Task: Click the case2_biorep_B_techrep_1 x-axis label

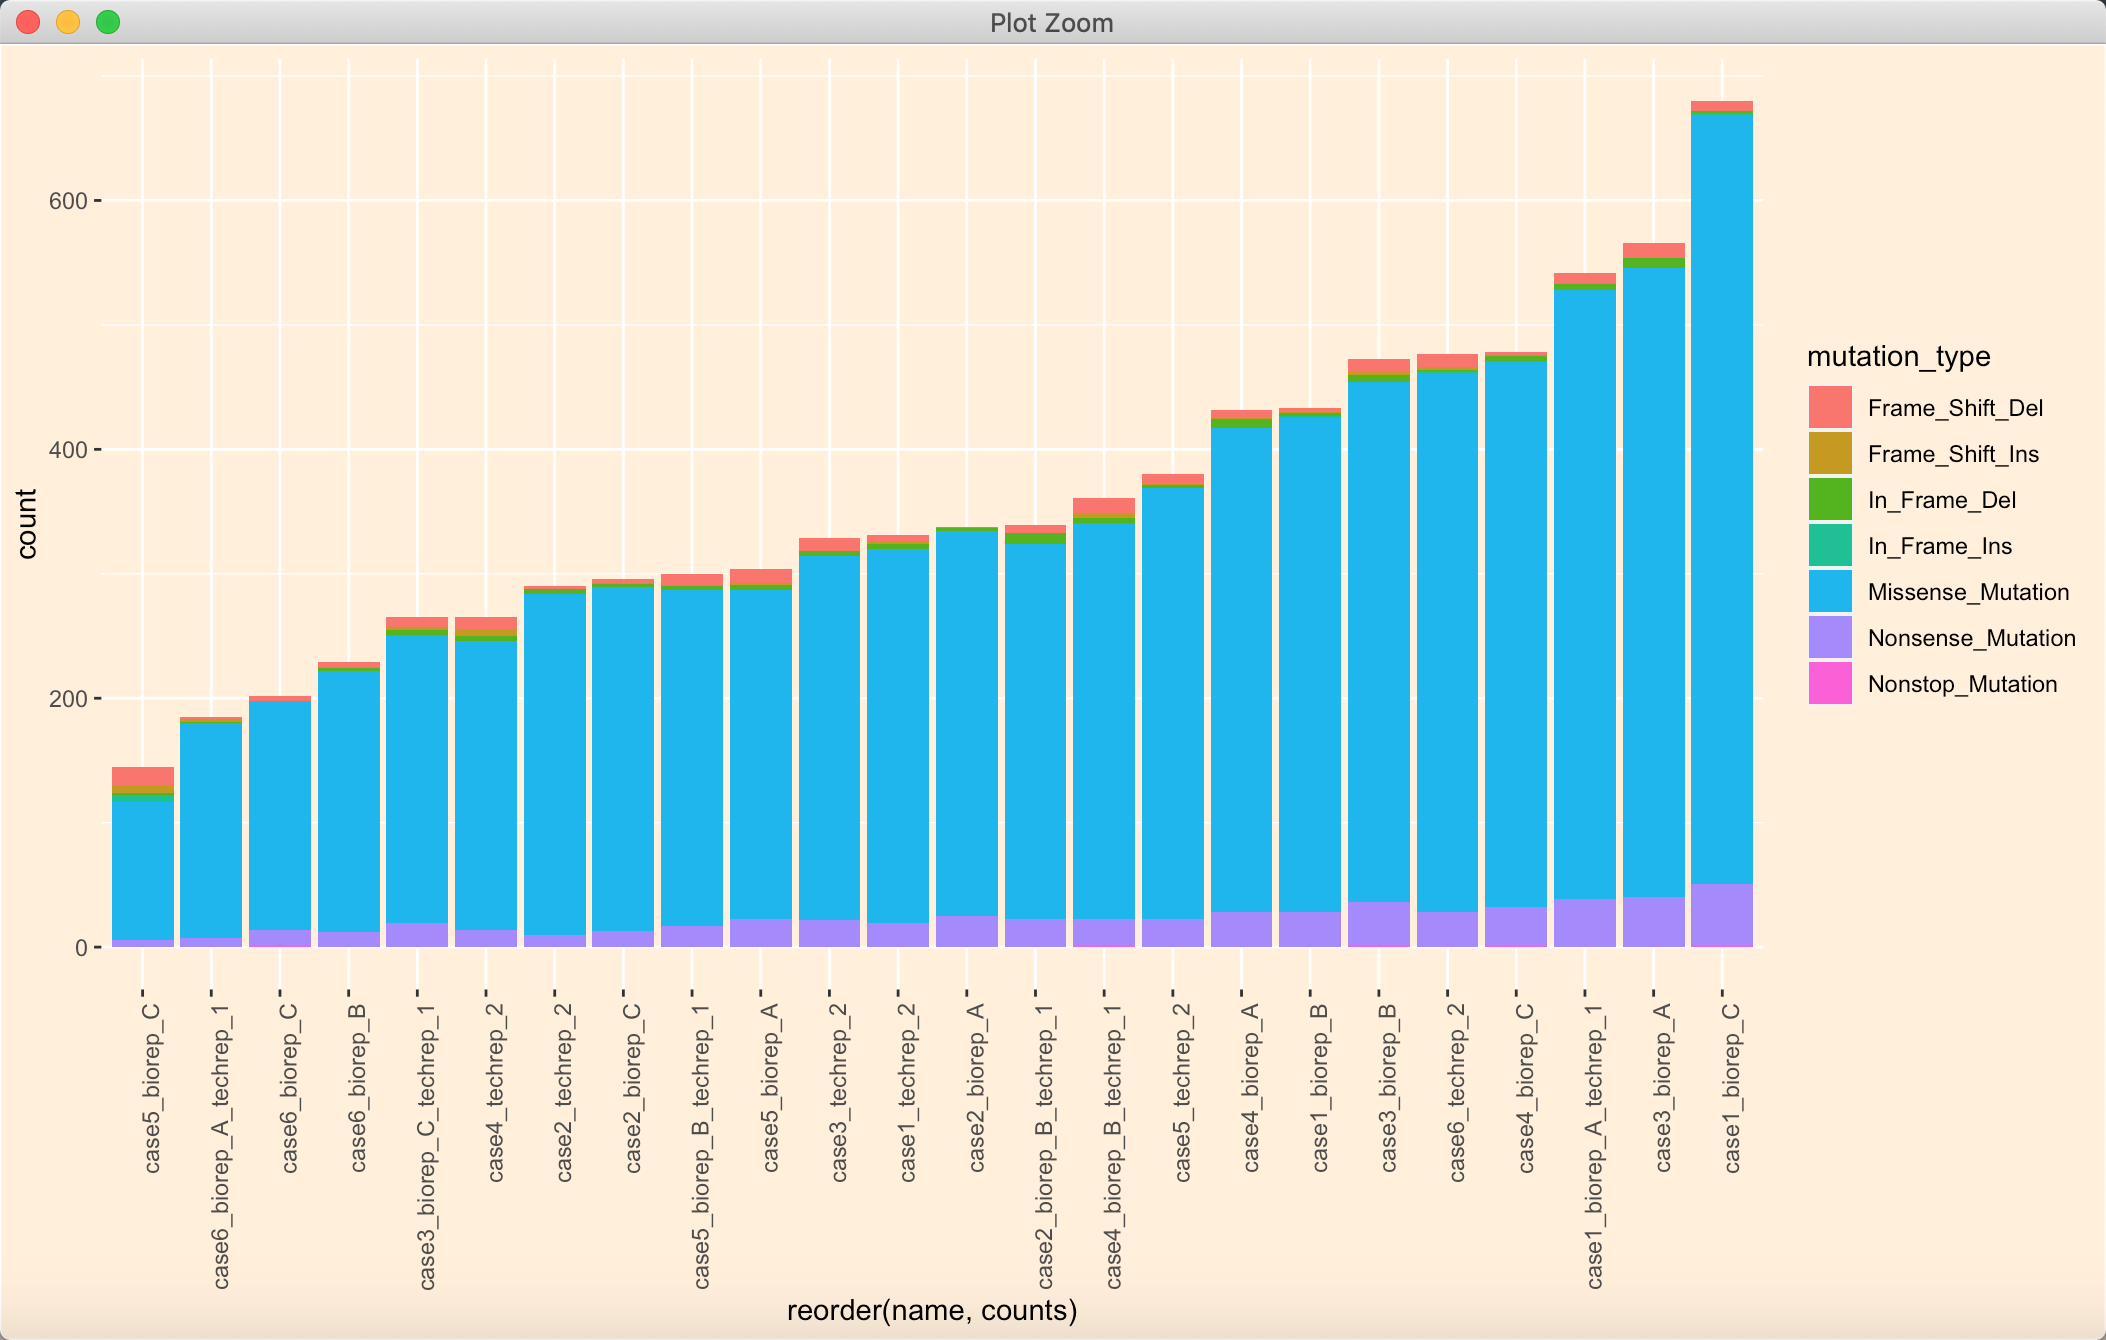Action: pos(1045,1145)
